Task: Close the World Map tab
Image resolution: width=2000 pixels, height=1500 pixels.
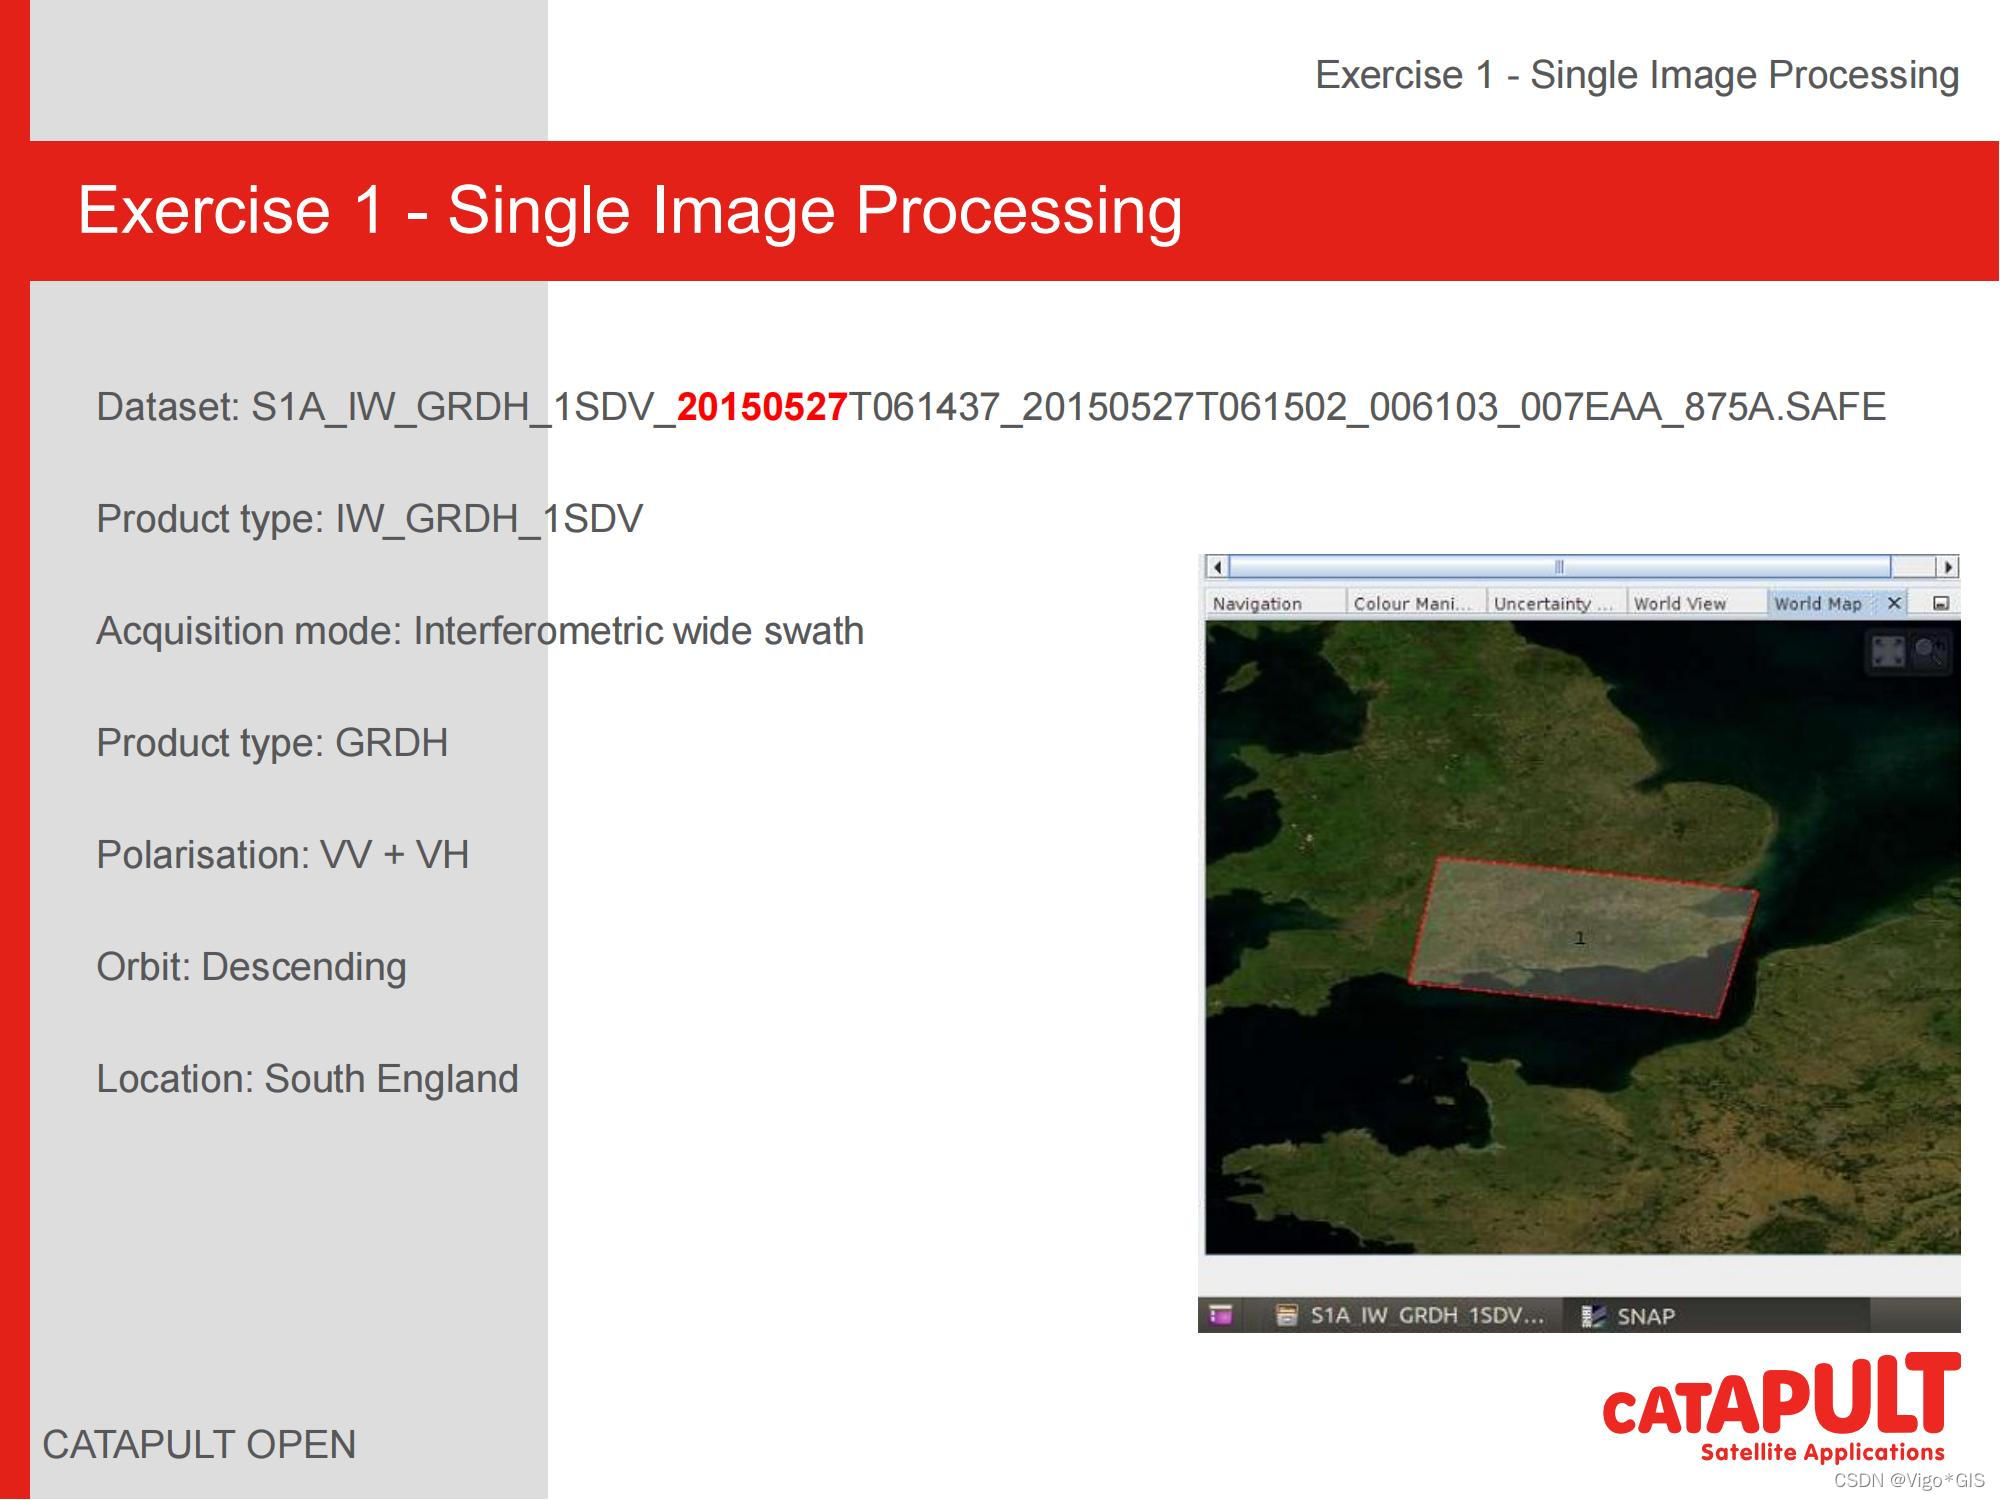Action: pos(1893,603)
